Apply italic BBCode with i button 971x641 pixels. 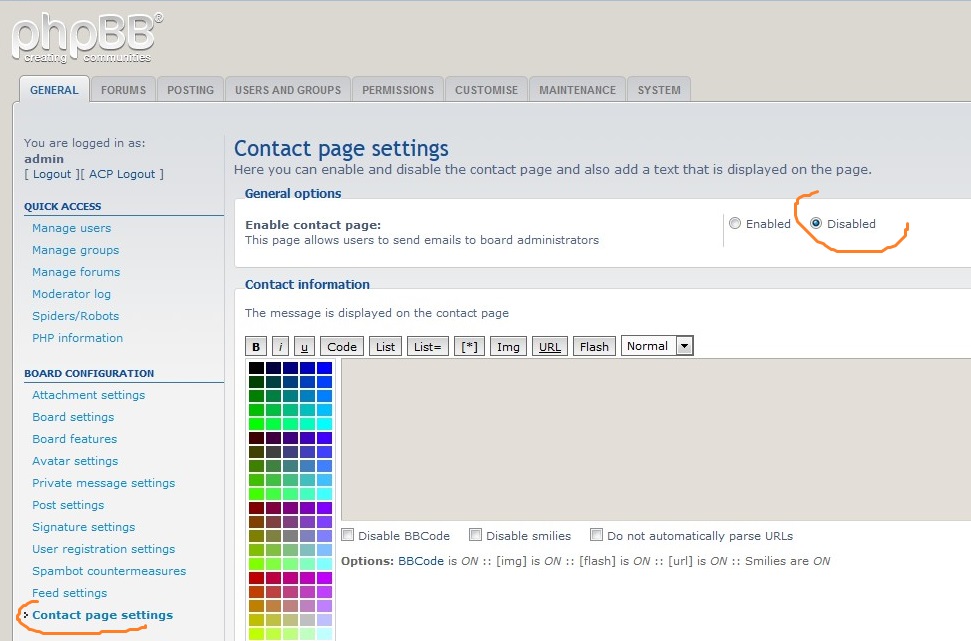281,347
